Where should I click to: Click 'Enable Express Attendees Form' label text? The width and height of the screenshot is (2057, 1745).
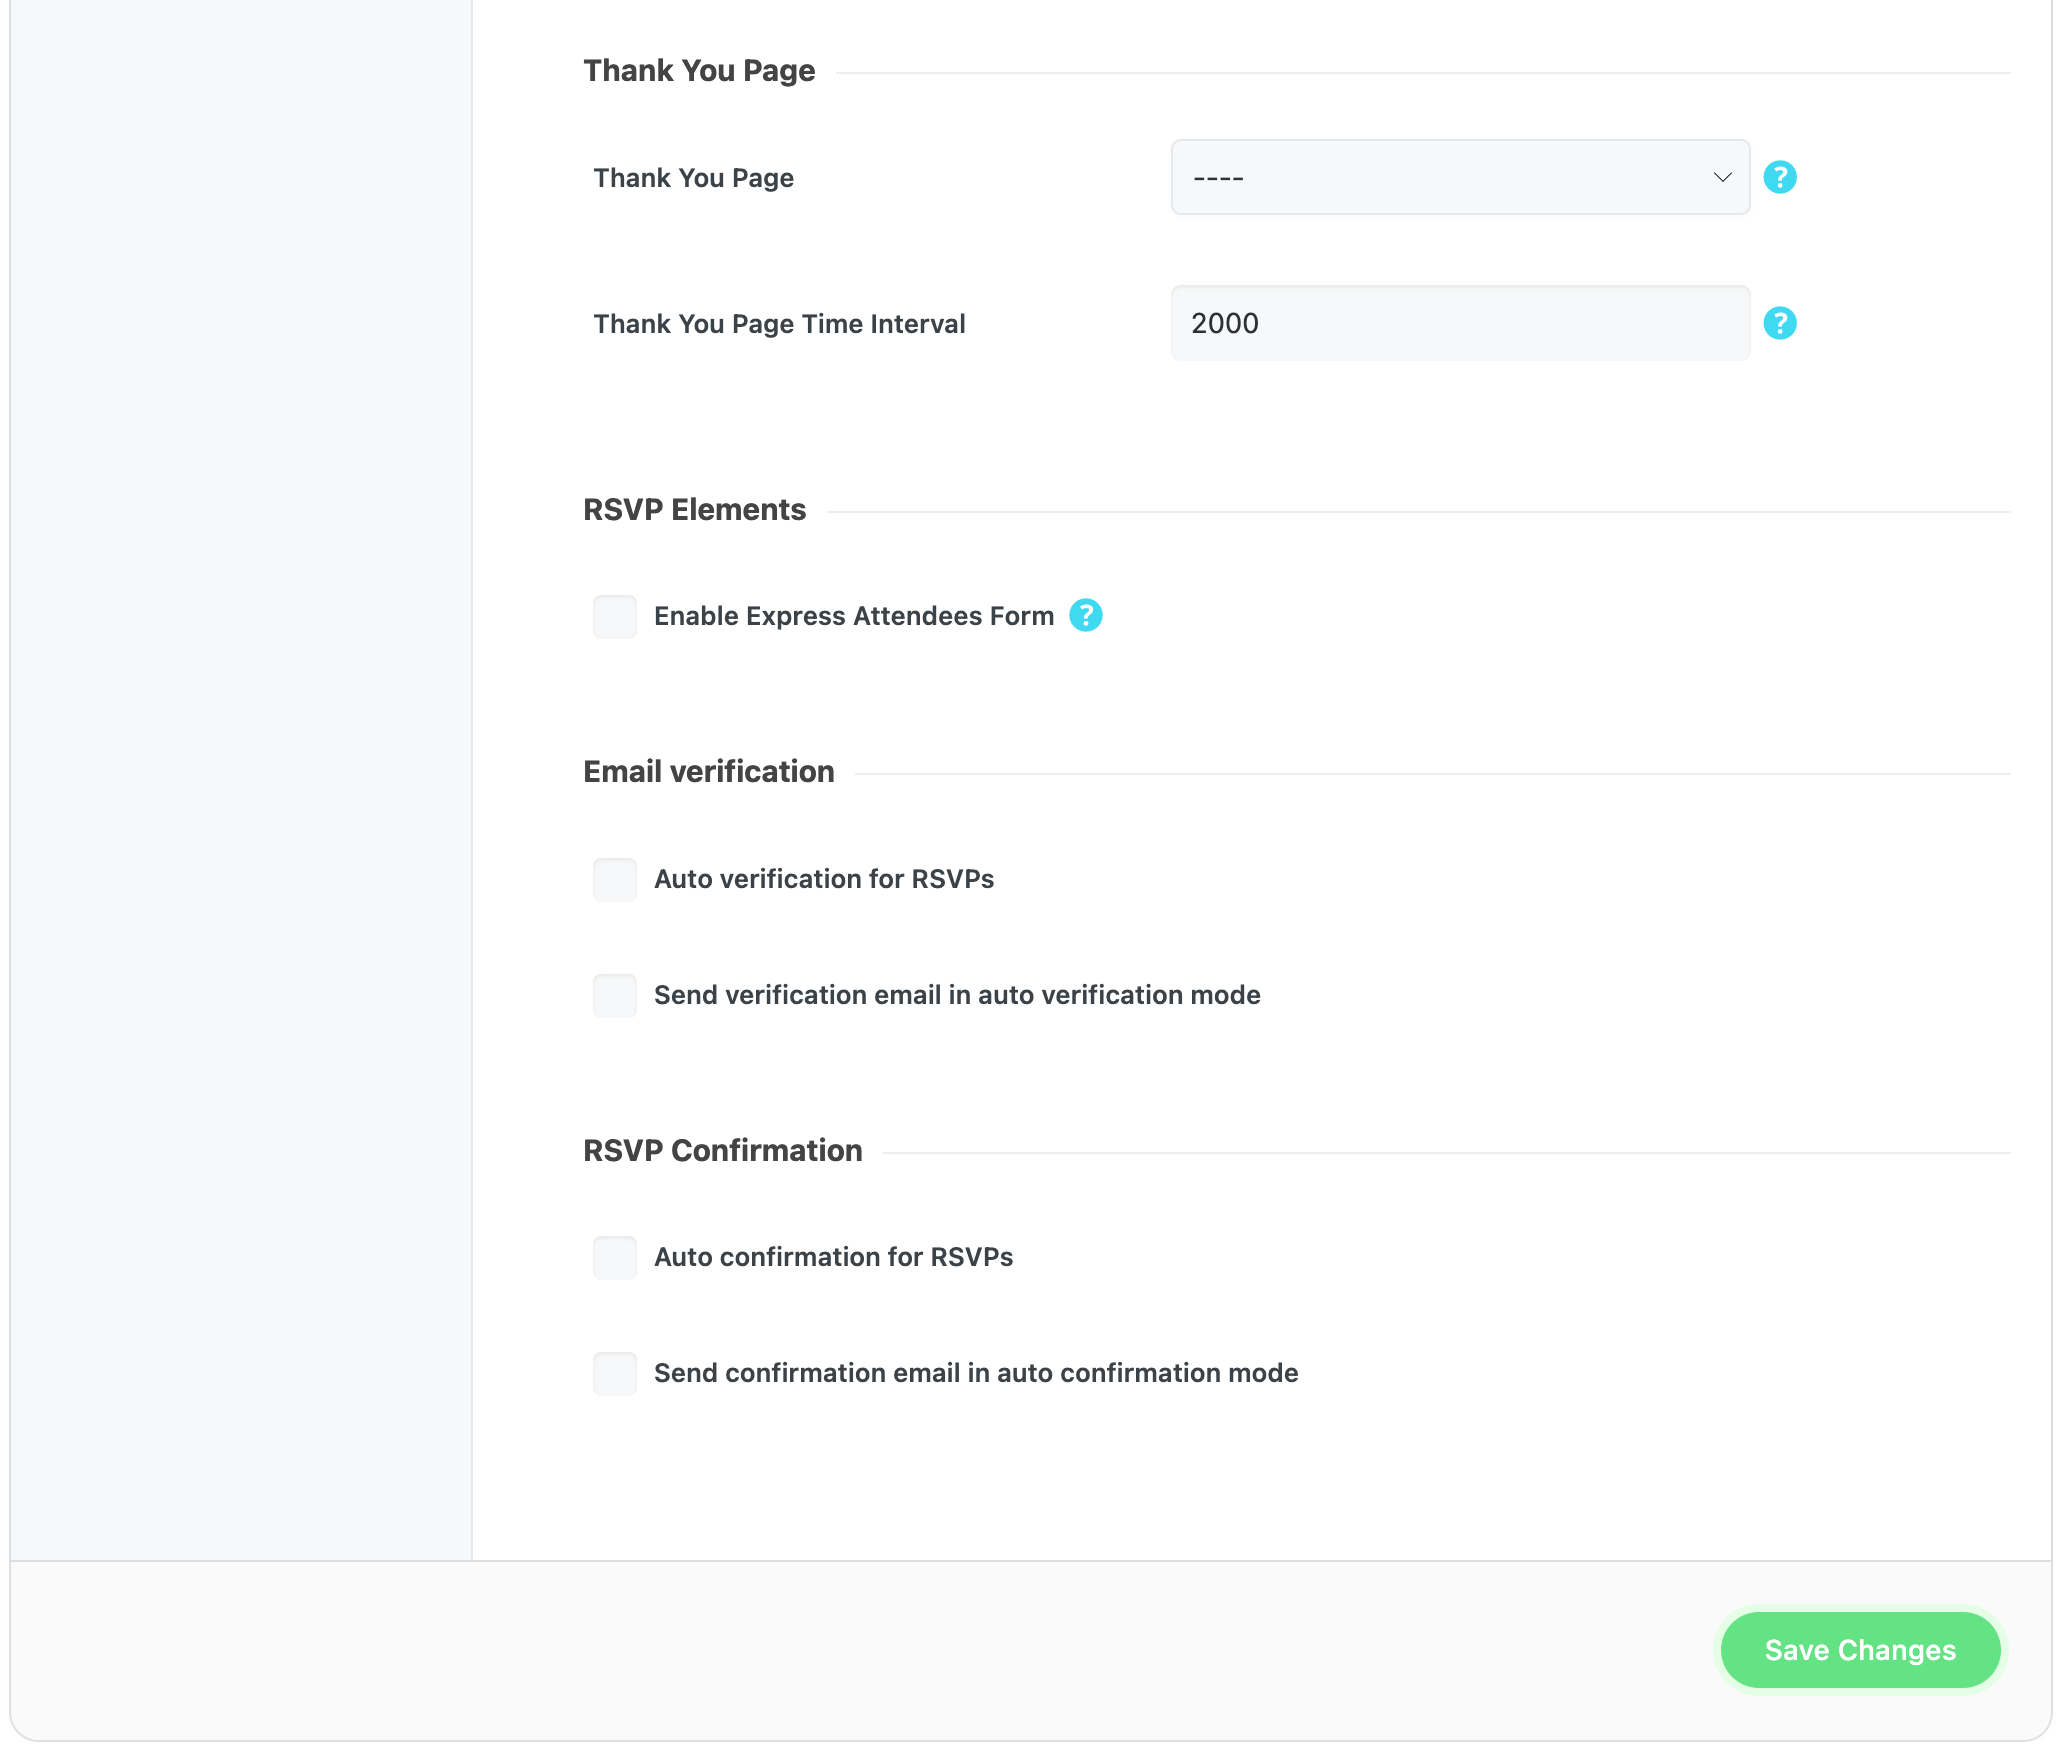pyautogui.click(x=853, y=616)
